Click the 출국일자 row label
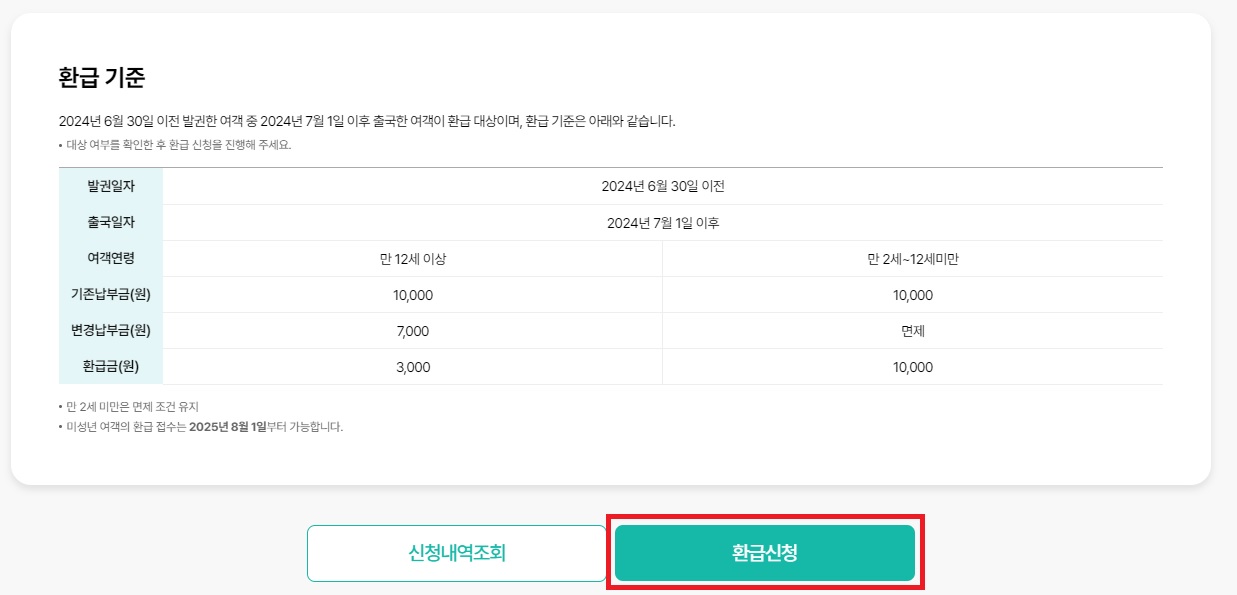The height and width of the screenshot is (595, 1237). [x=110, y=222]
